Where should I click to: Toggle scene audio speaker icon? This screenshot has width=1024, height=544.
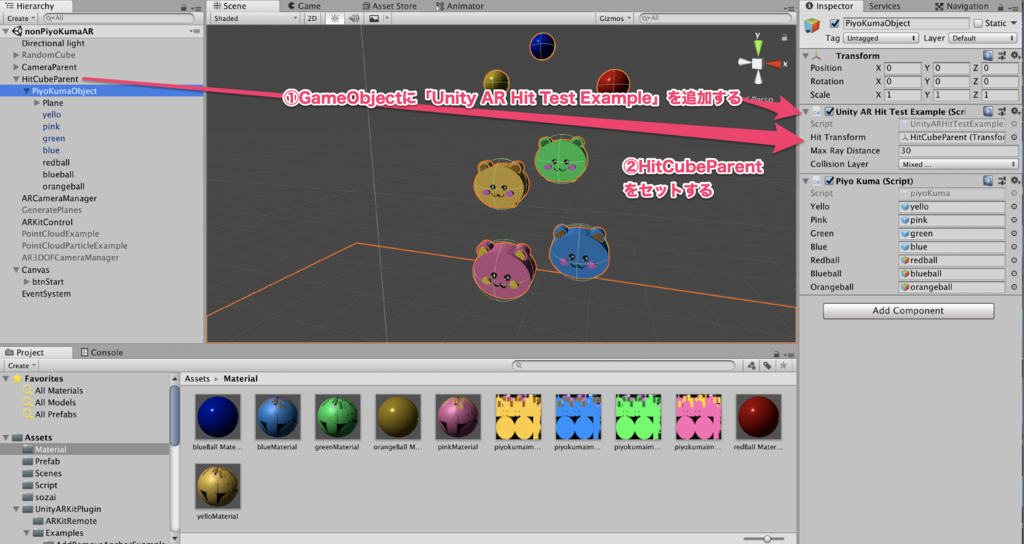(x=354, y=18)
